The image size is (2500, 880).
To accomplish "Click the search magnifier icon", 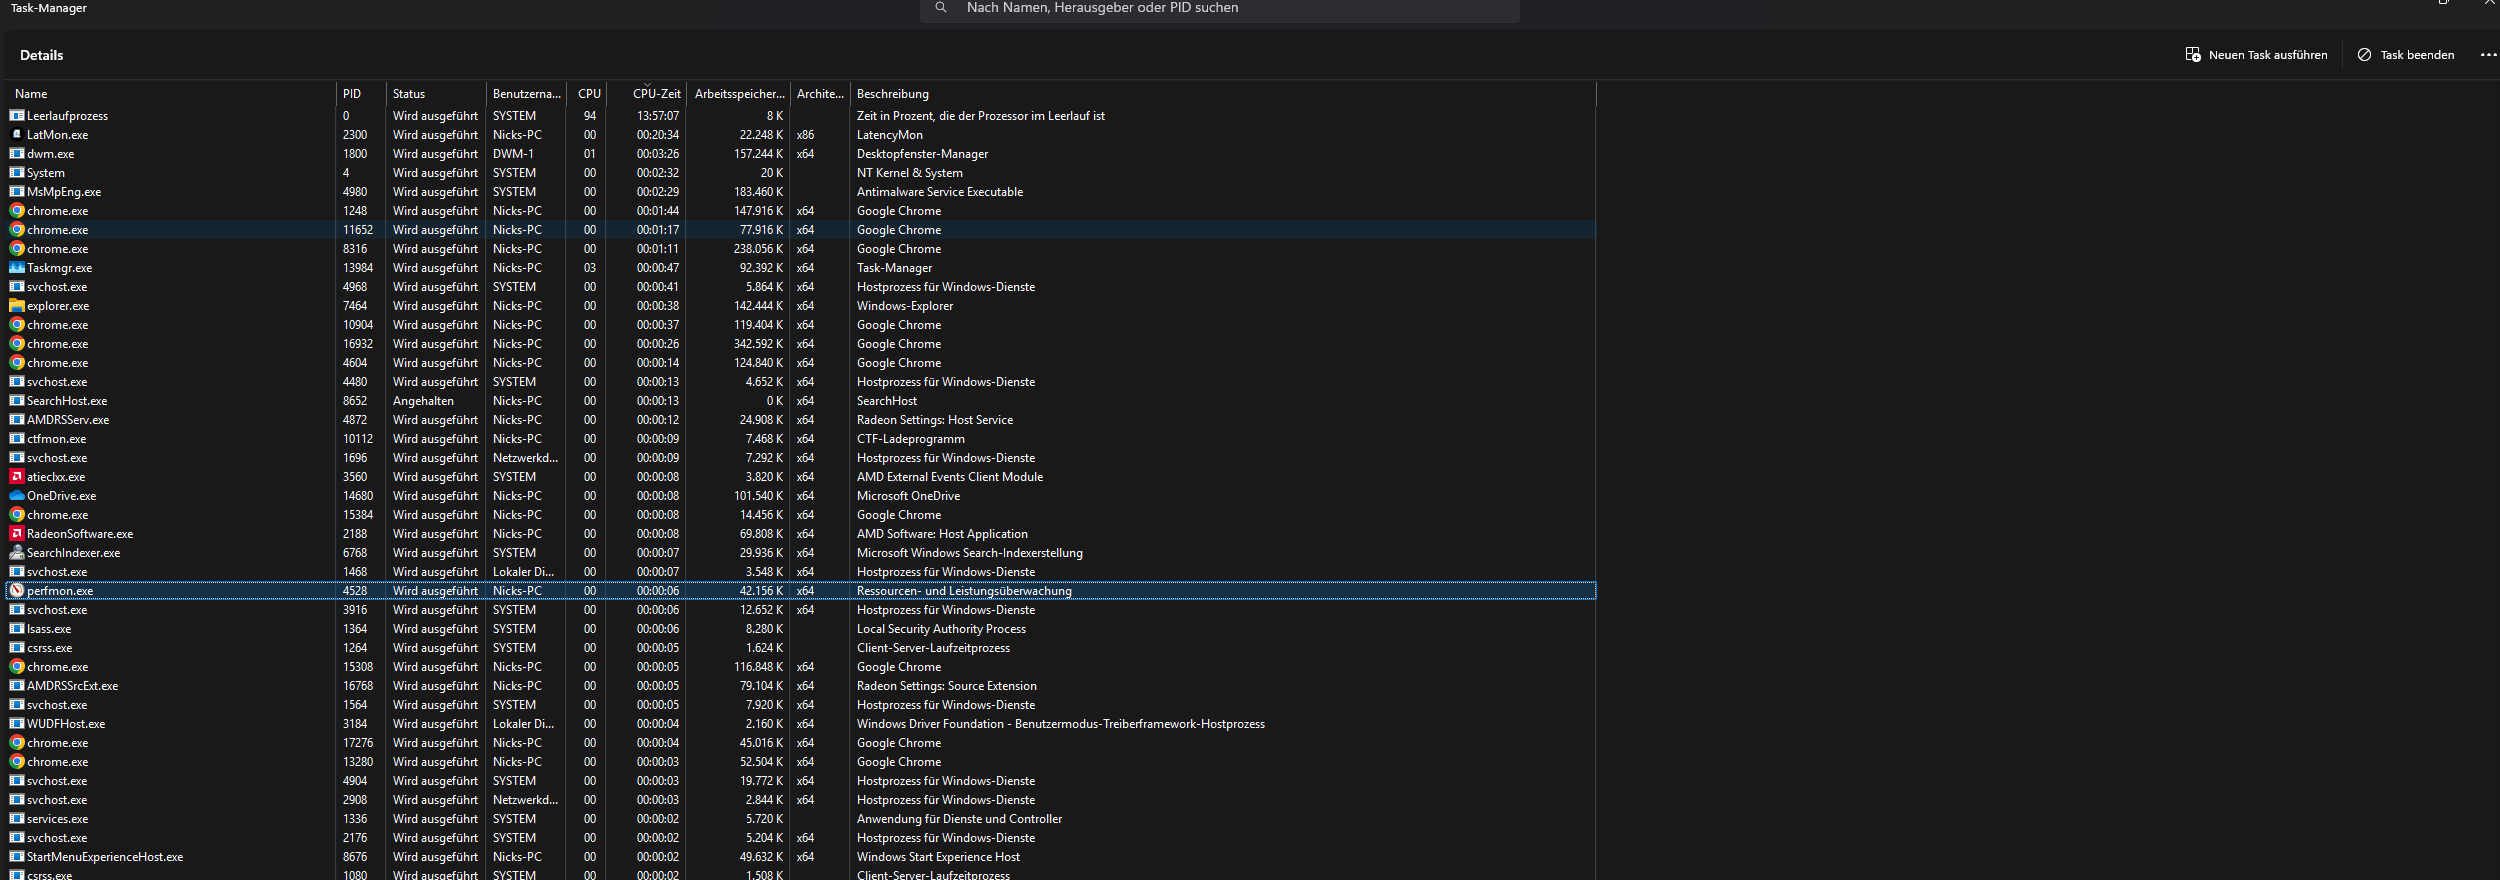I will [x=940, y=7].
